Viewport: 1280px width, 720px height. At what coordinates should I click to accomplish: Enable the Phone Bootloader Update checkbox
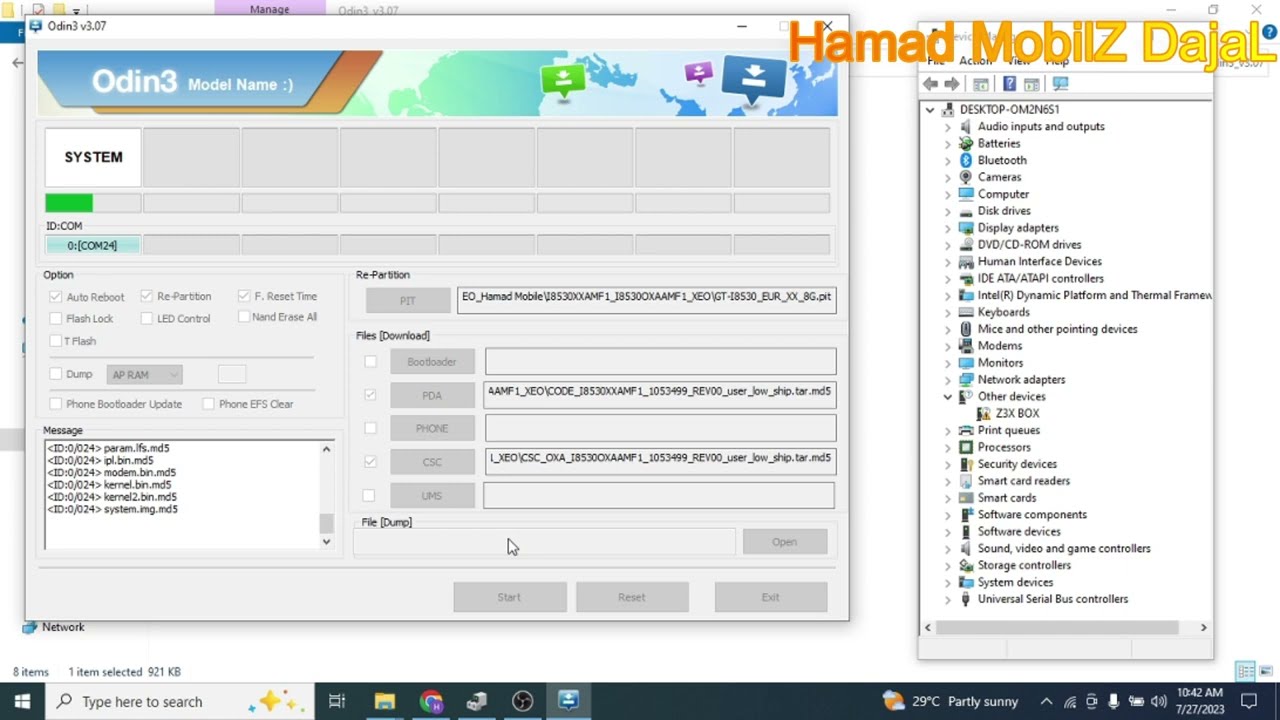56,404
